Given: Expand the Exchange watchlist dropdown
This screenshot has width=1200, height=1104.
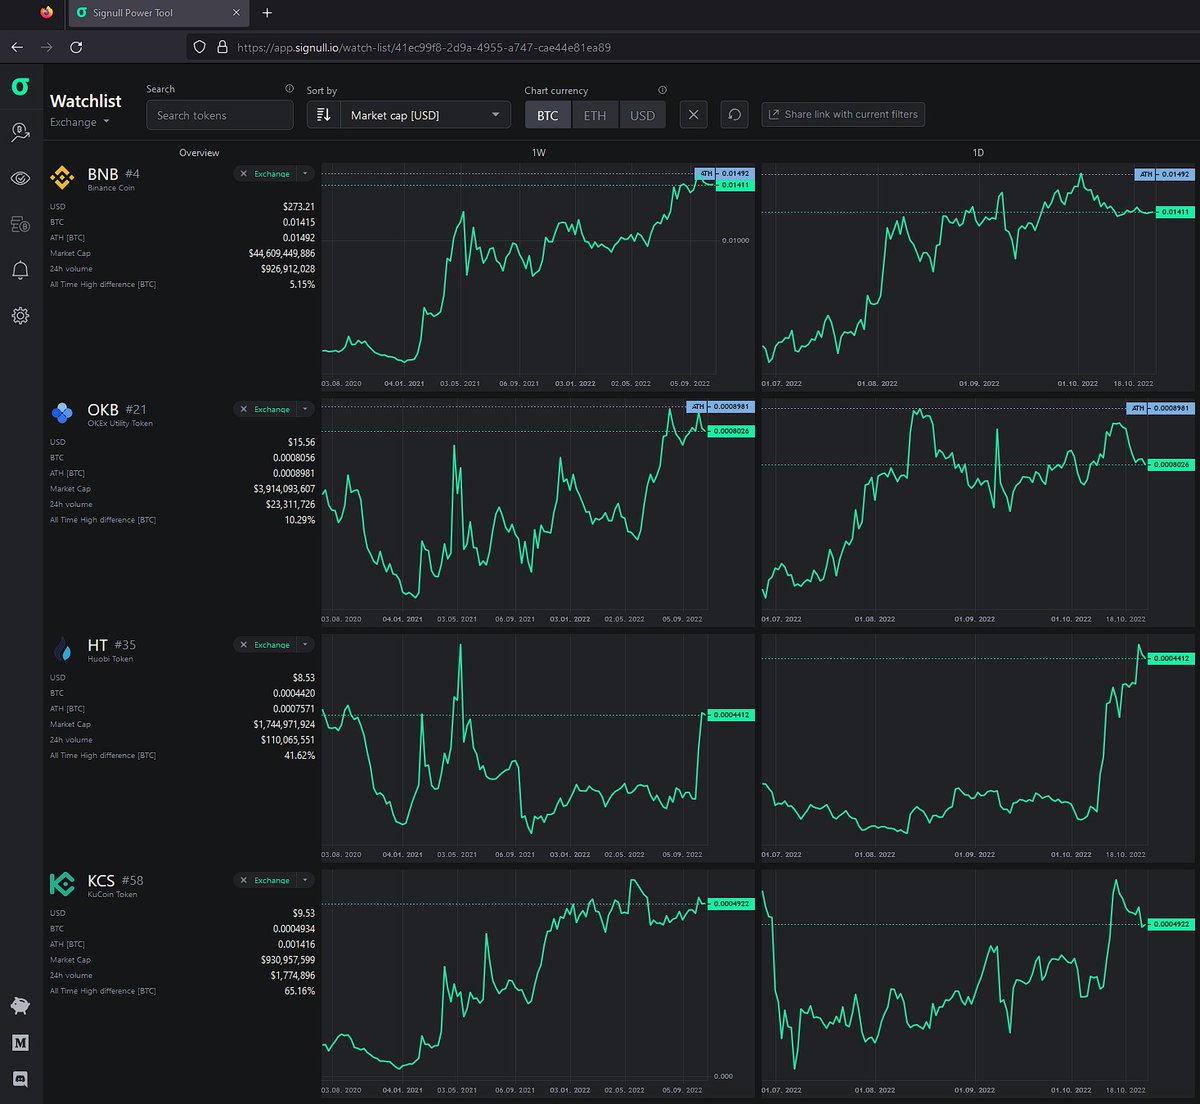Looking at the screenshot, I should [80, 122].
